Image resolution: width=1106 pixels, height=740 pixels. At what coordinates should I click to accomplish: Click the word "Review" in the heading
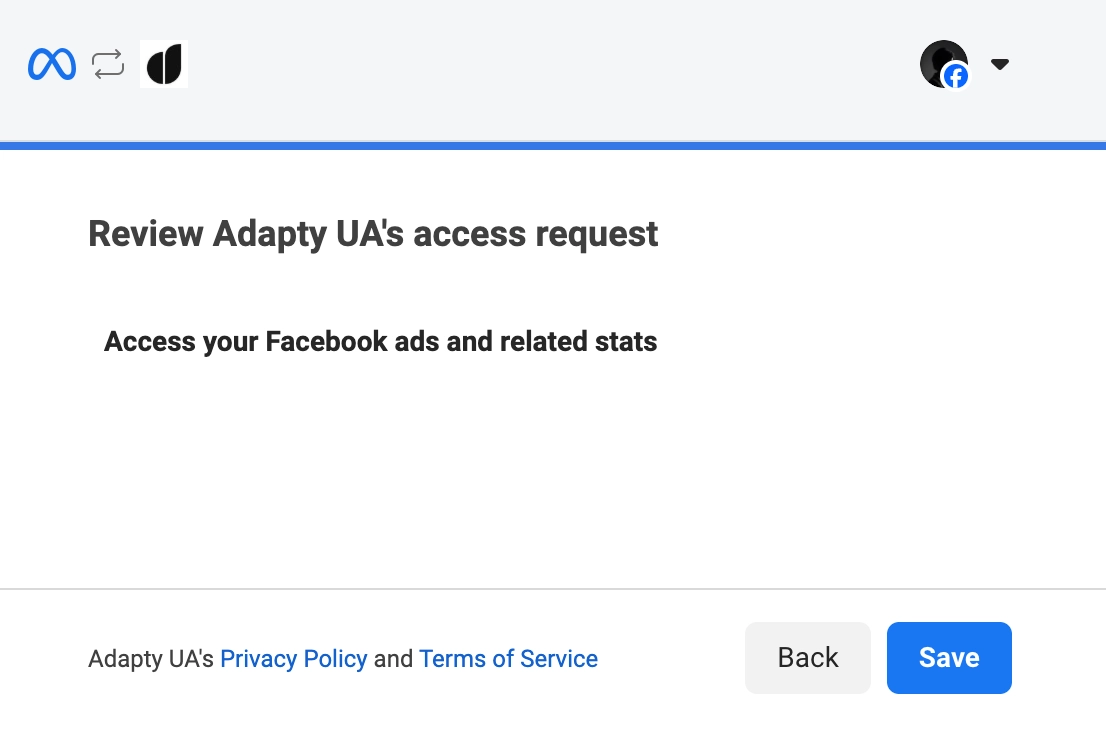coord(146,234)
